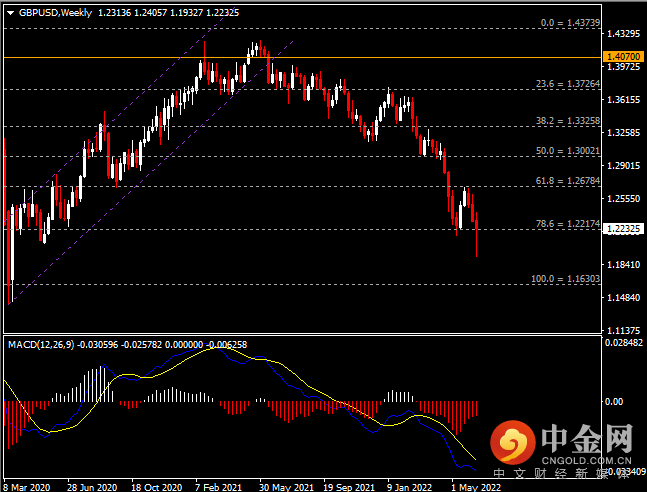647x492 pixels.
Task: Click the 1.22325 current price tag
Action: [623, 229]
